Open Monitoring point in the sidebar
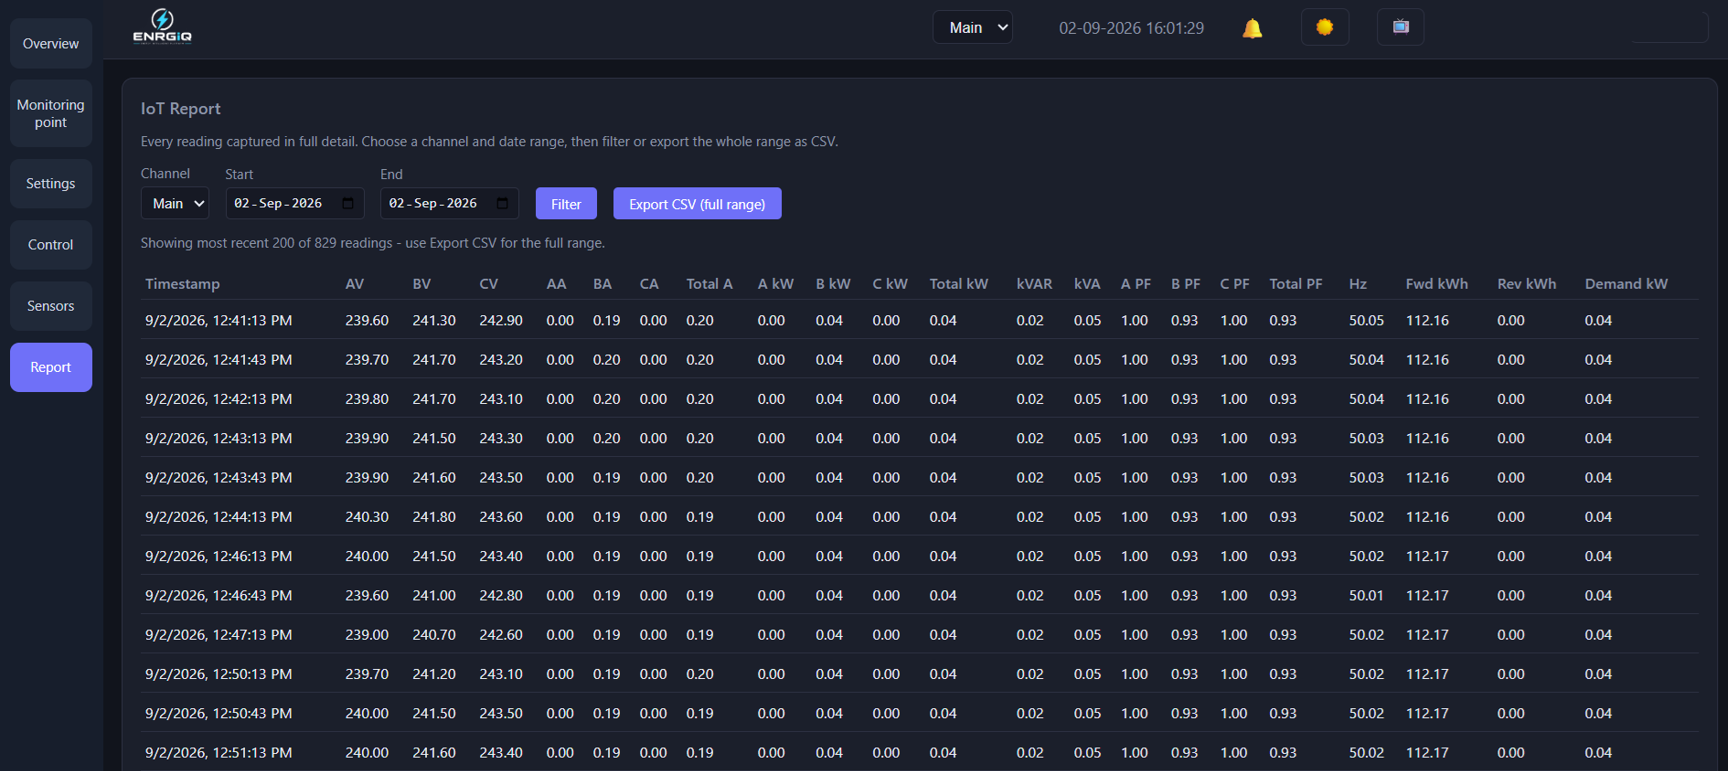The height and width of the screenshot is (771, 1728). [51, 113]
